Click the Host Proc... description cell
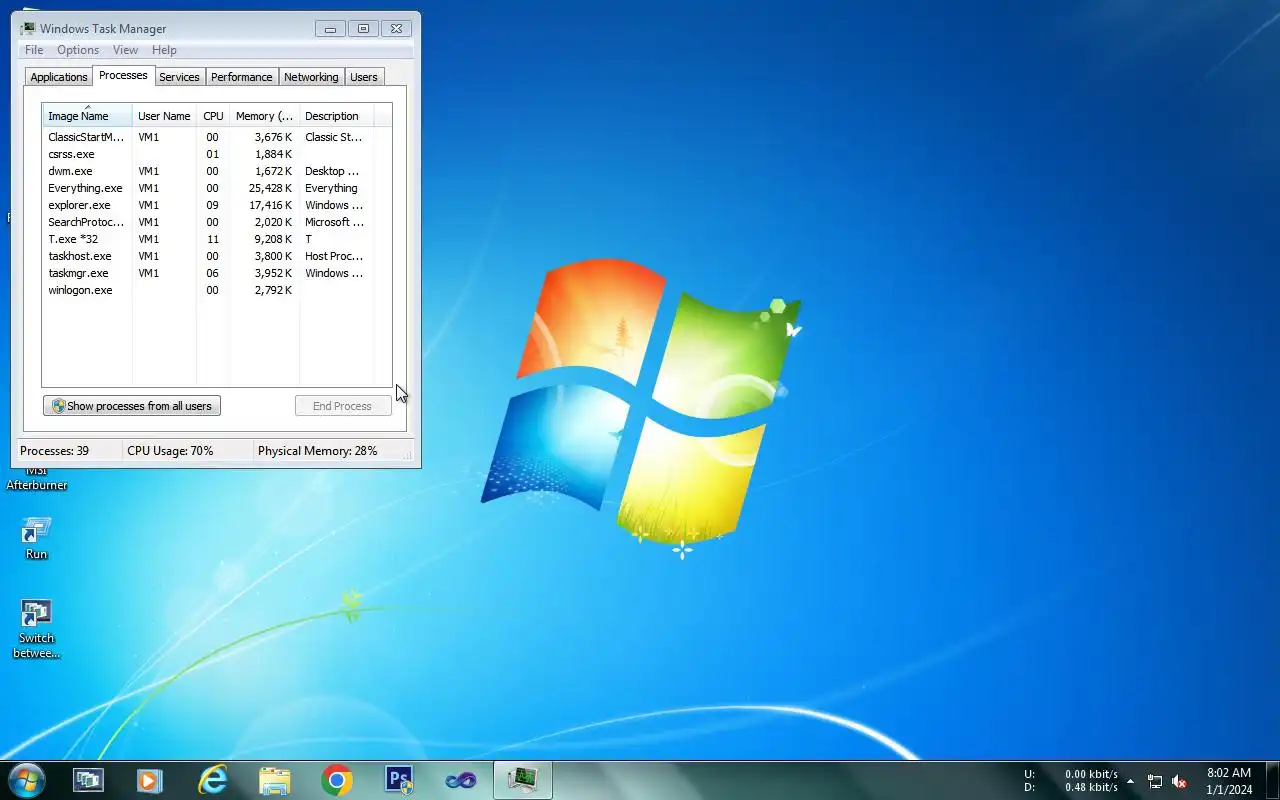The height and width of the screenshot is (800, 1280). click(334, 256)
